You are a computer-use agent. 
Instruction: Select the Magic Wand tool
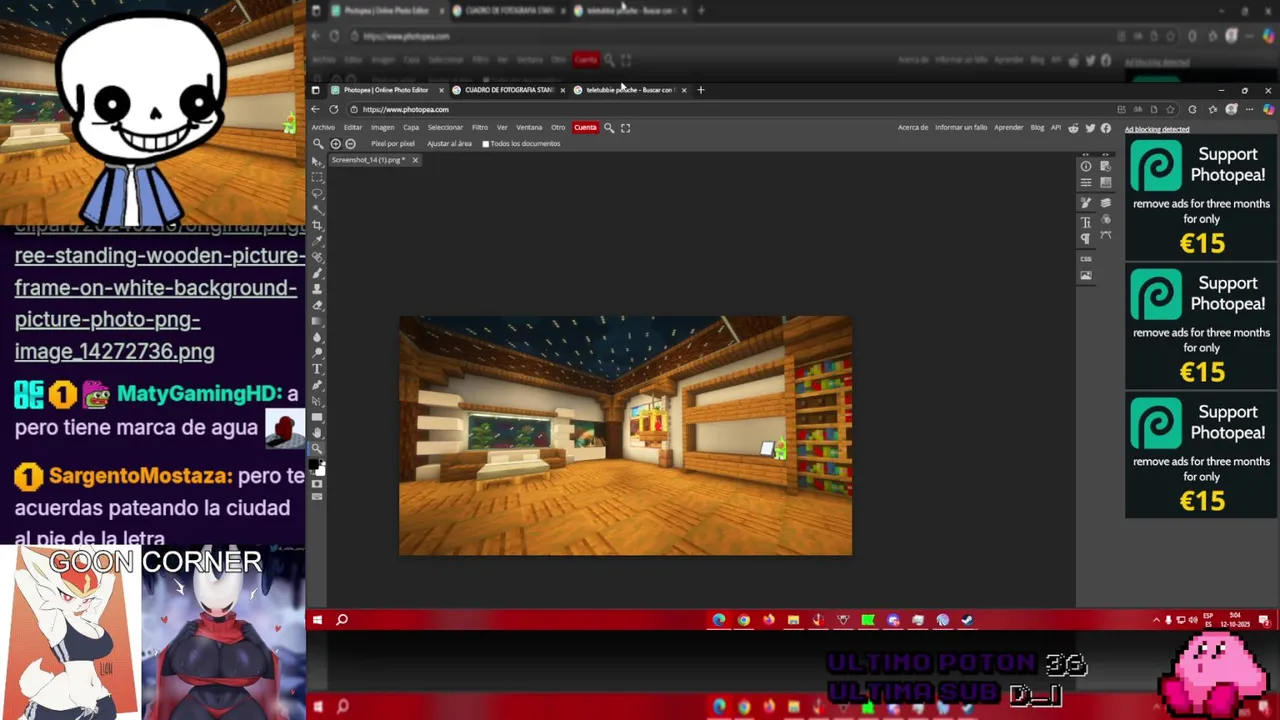tap(317, 209)
